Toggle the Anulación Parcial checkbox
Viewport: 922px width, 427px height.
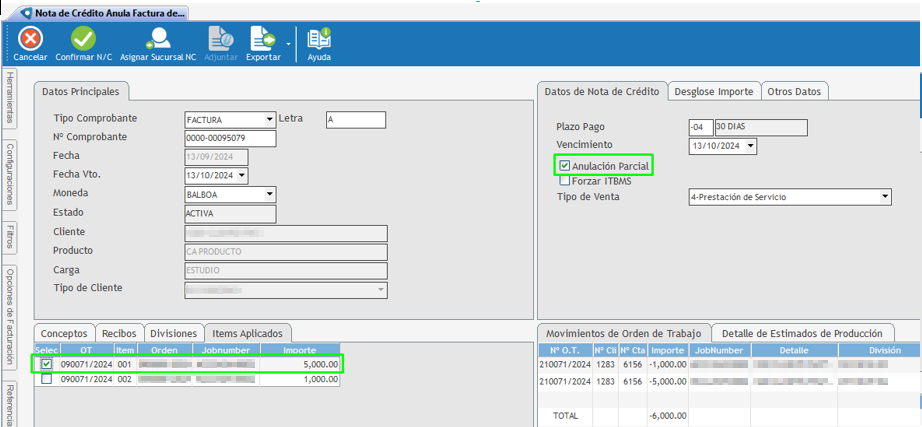[x=565, y=165]
